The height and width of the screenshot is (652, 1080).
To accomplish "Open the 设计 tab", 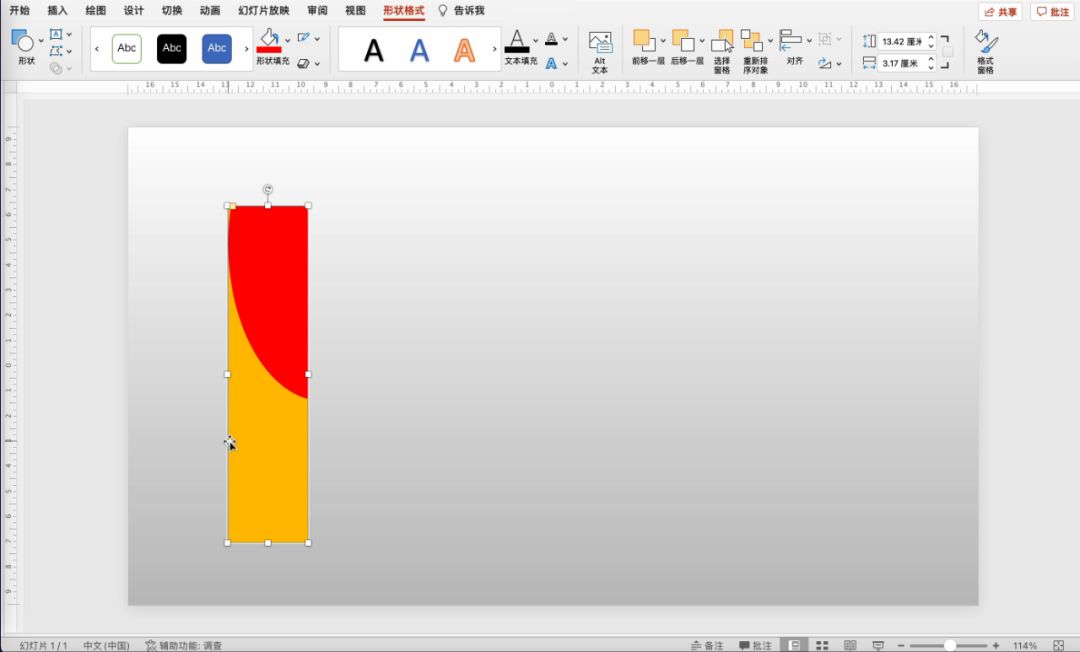I will pos(134,10).
